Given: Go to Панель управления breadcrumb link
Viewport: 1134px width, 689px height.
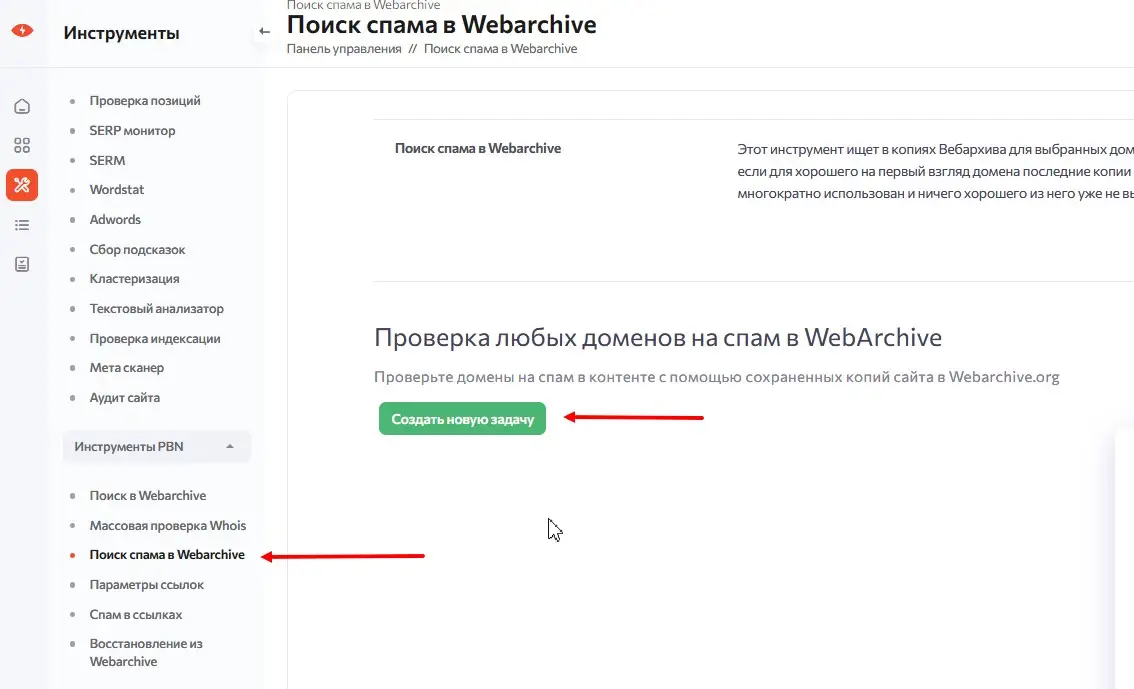Looking at the screenshot, I should [x=344, y=49].
